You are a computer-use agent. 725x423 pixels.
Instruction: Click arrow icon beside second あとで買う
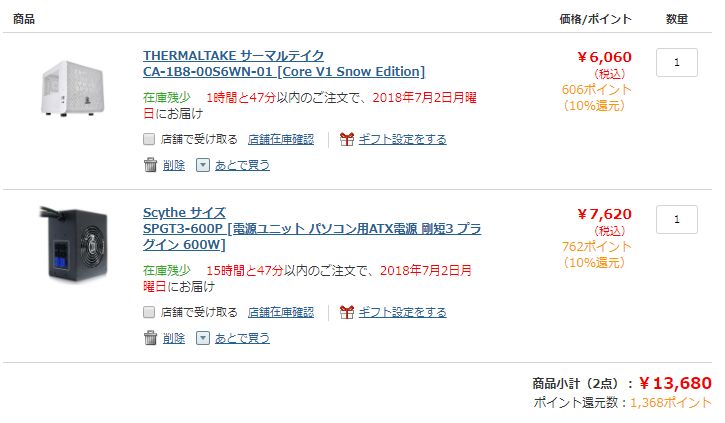203,338
